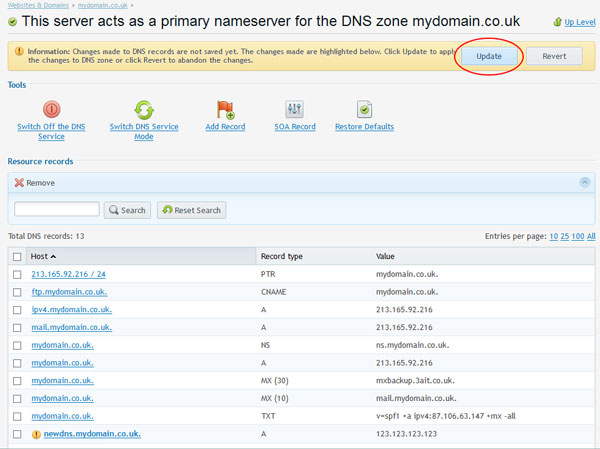Screen dimensions: 600x449
Task: Tick checkbox for the mydomain.co.uk NS record
Action: coord(17,345)
